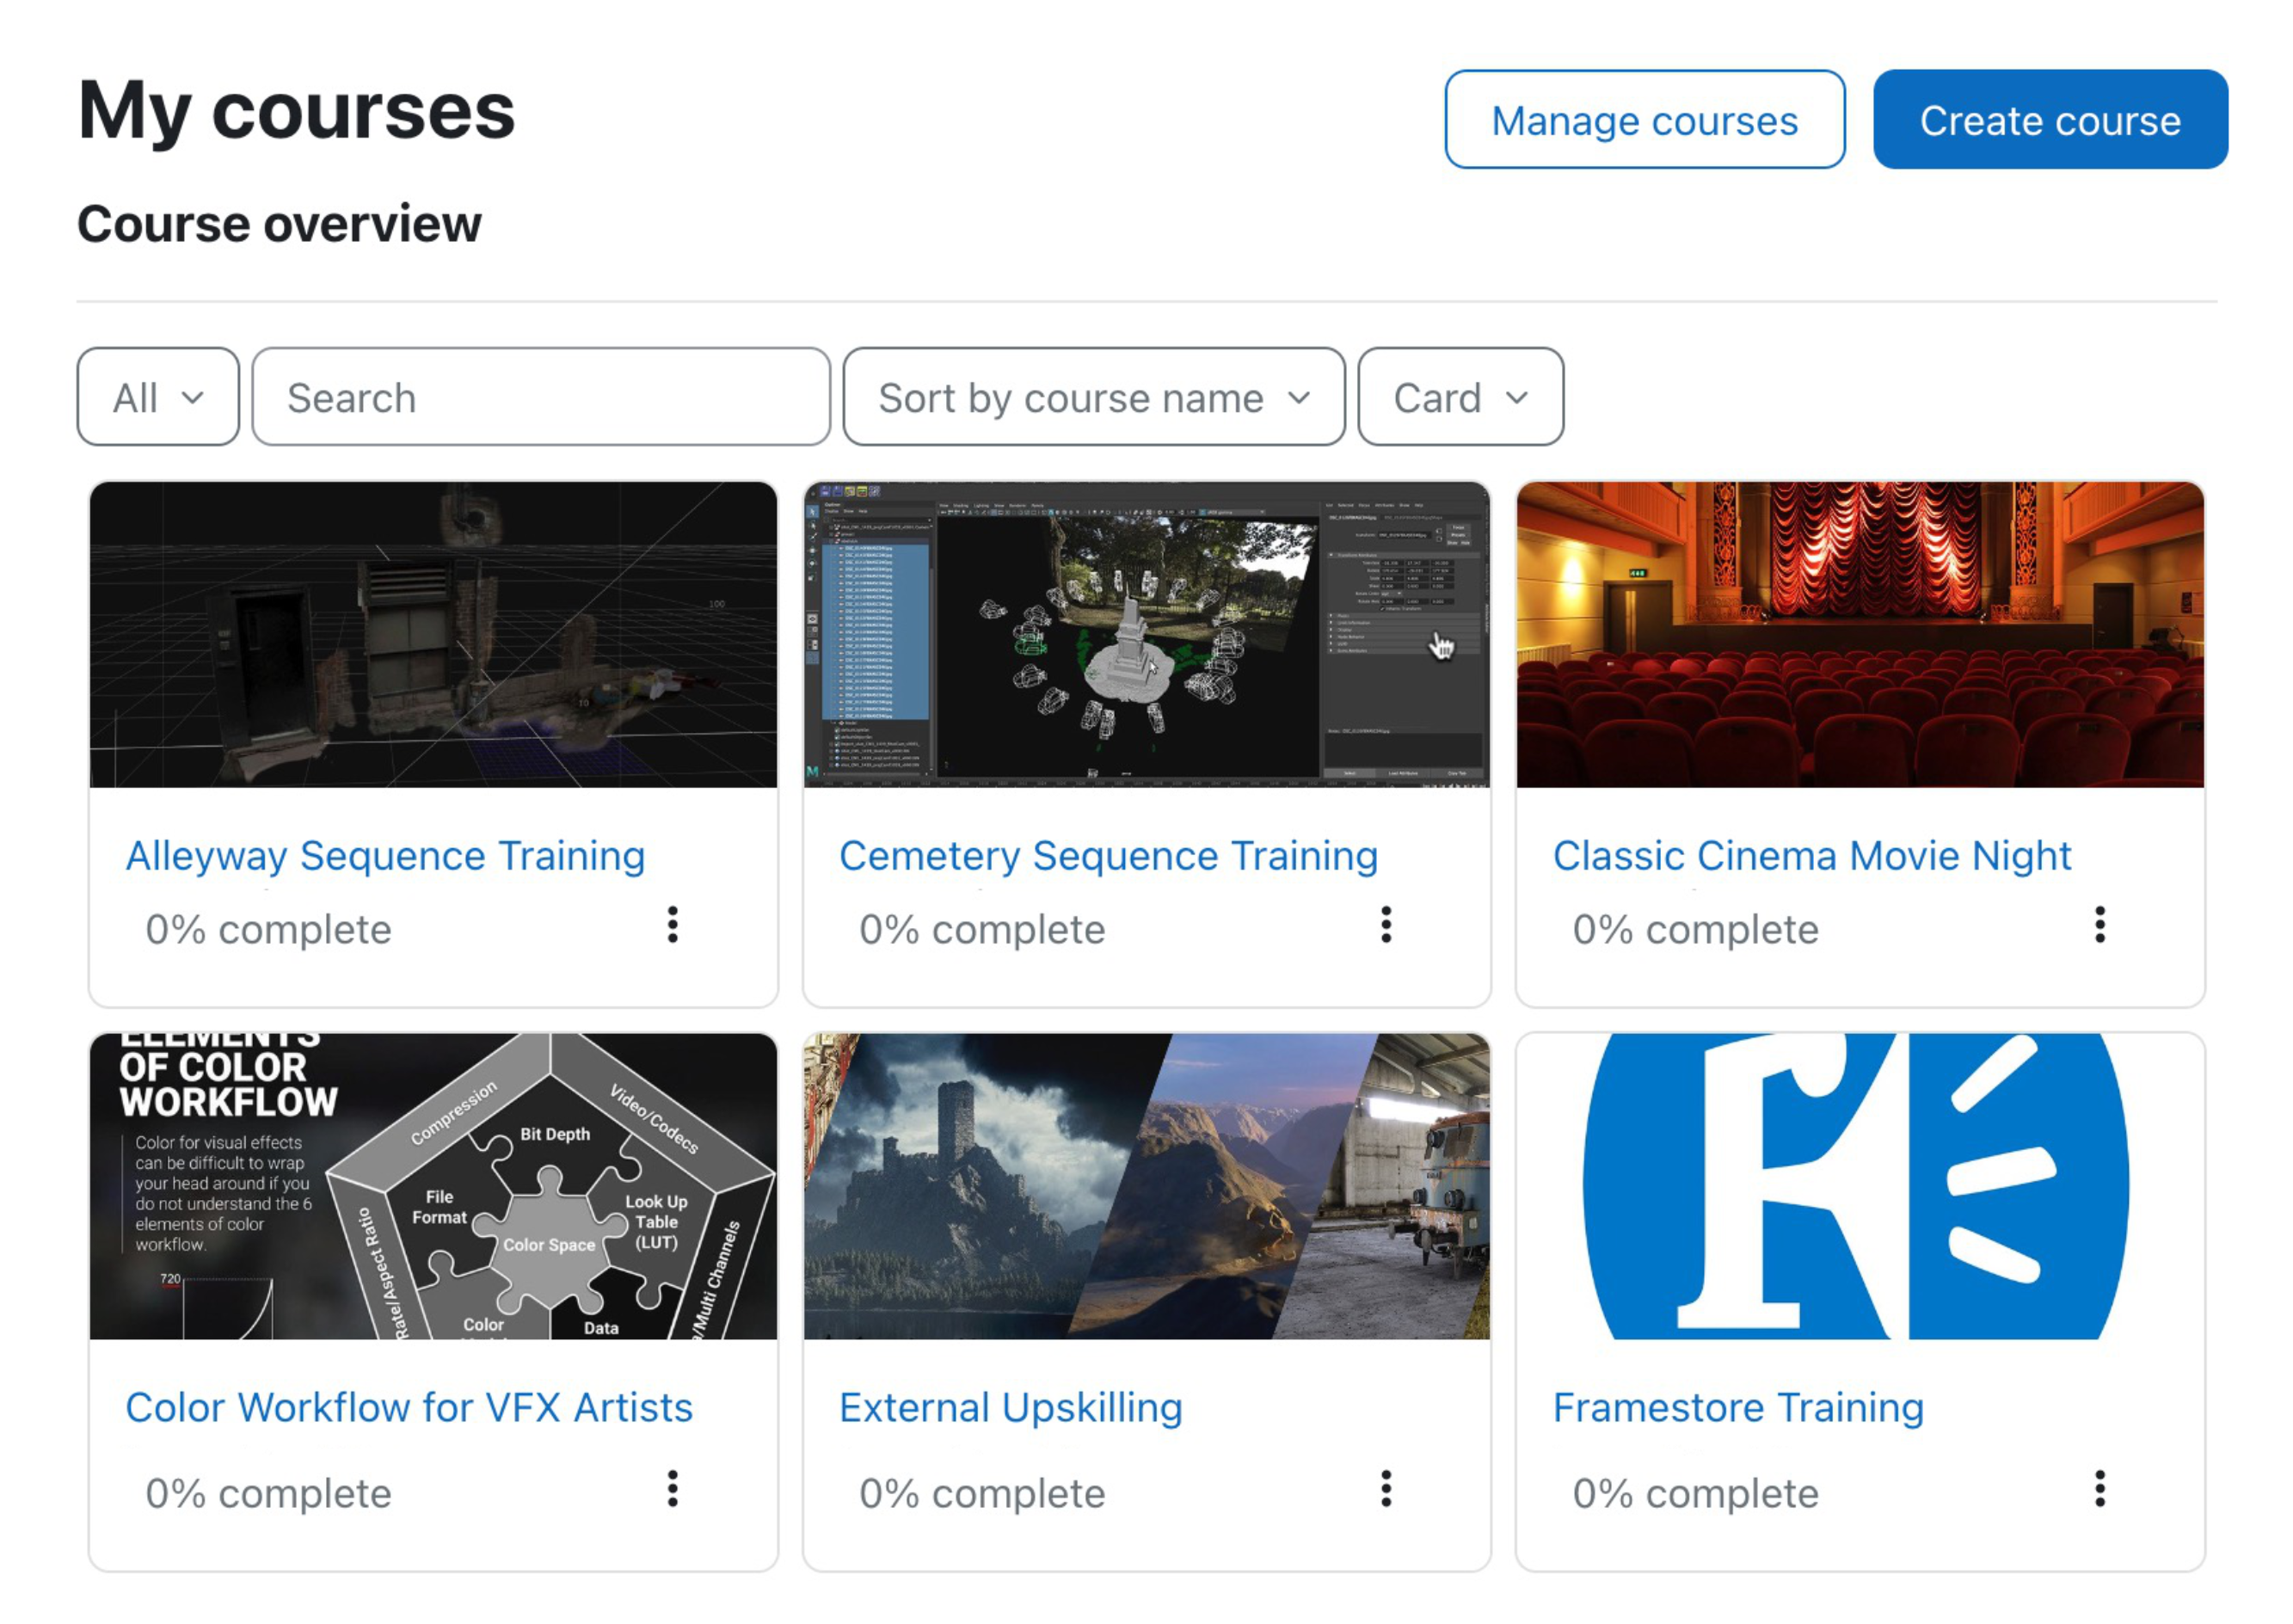
Task: Click the Create course button
Action: click(x=2050, y=120)
